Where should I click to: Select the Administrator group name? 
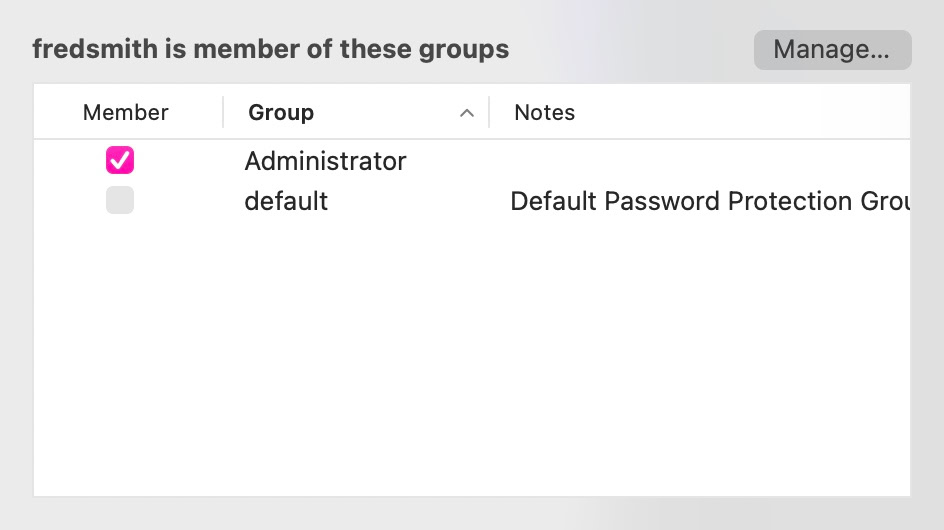(x=325, y=161)
